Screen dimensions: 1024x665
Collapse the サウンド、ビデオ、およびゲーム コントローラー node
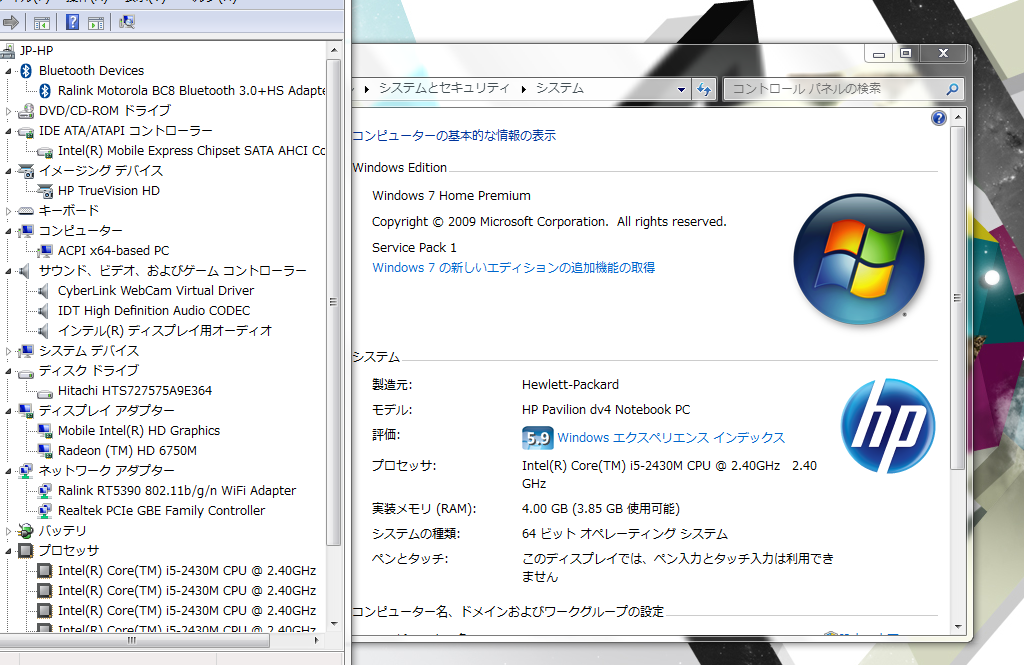point(8,271)
